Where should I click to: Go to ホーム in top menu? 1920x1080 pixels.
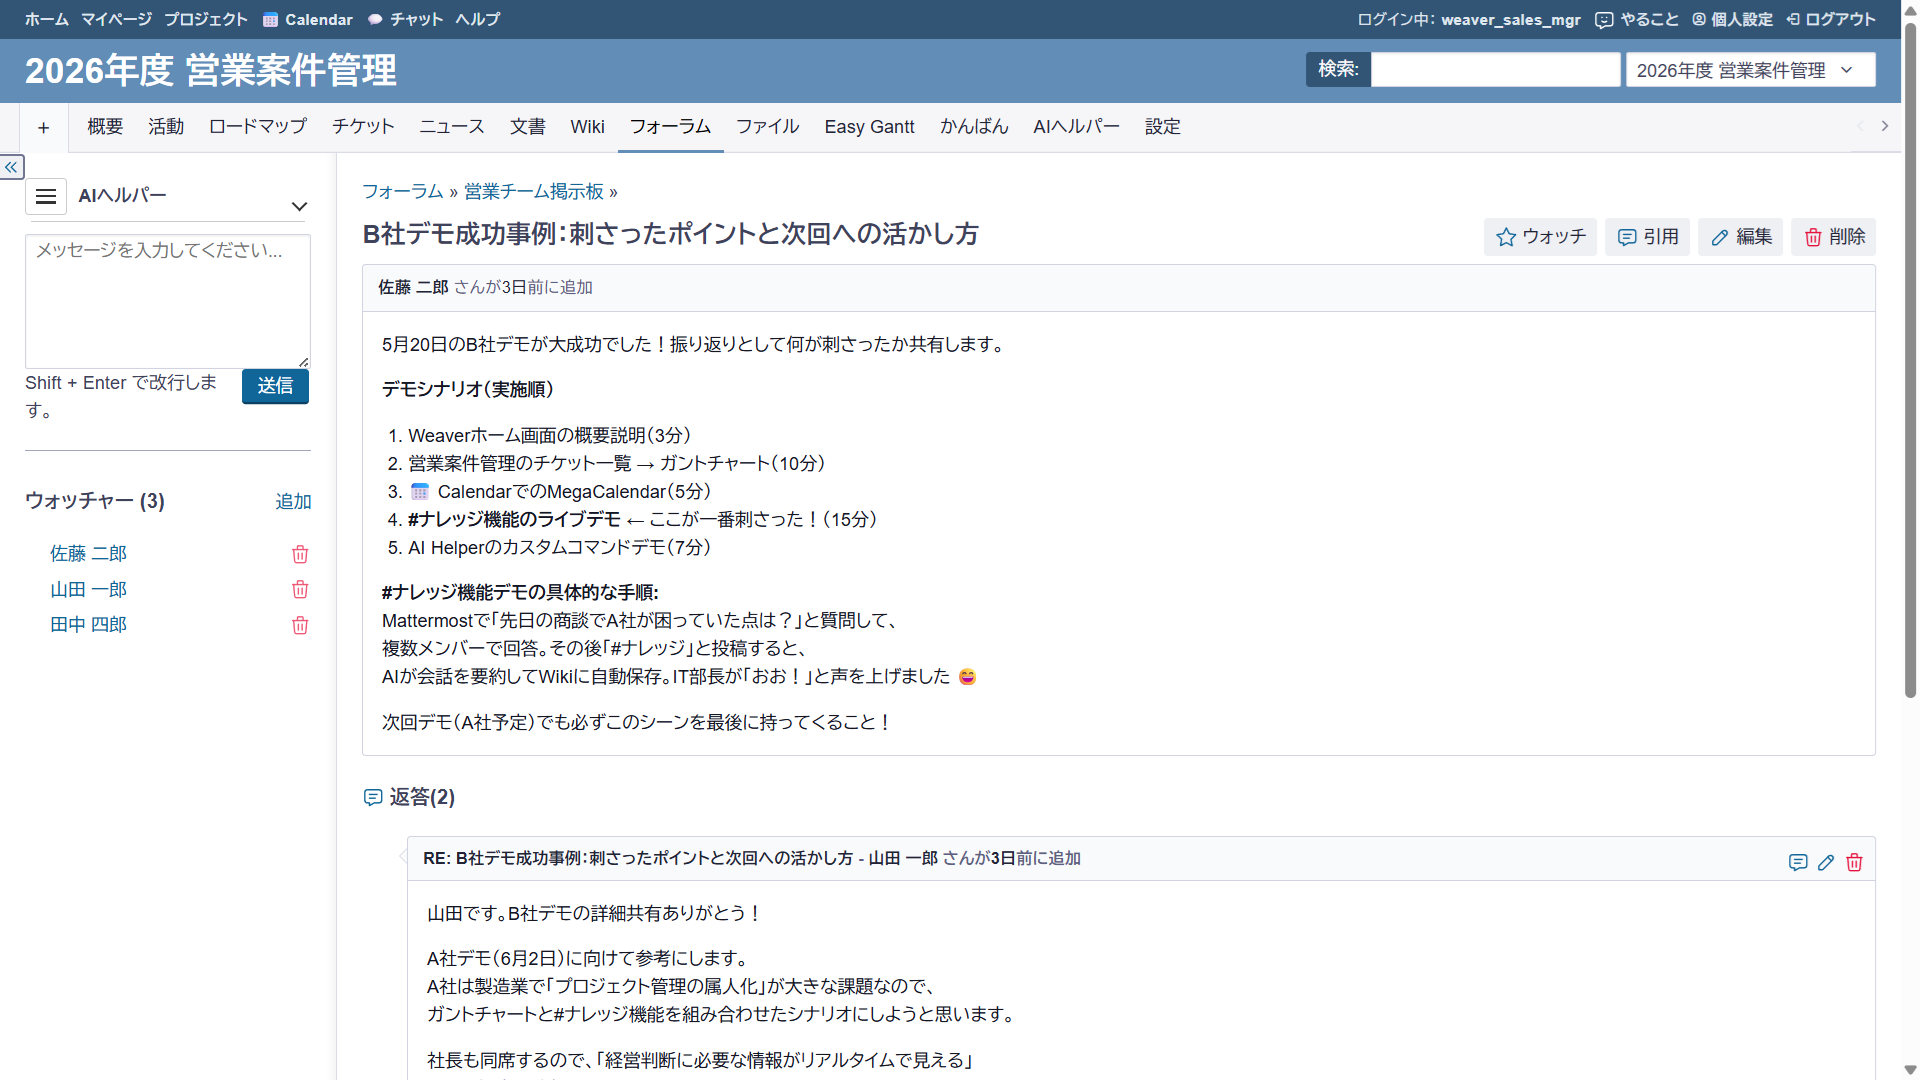click(47, 19)
